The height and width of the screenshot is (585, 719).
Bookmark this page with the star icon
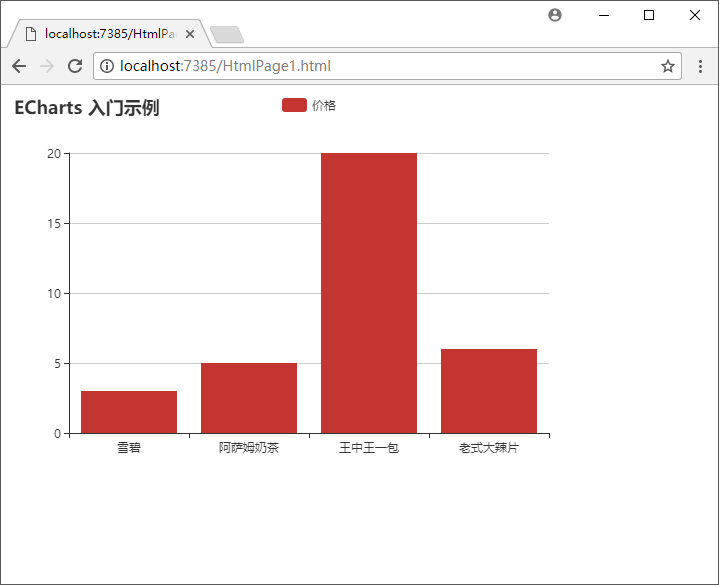click(668, 66)
